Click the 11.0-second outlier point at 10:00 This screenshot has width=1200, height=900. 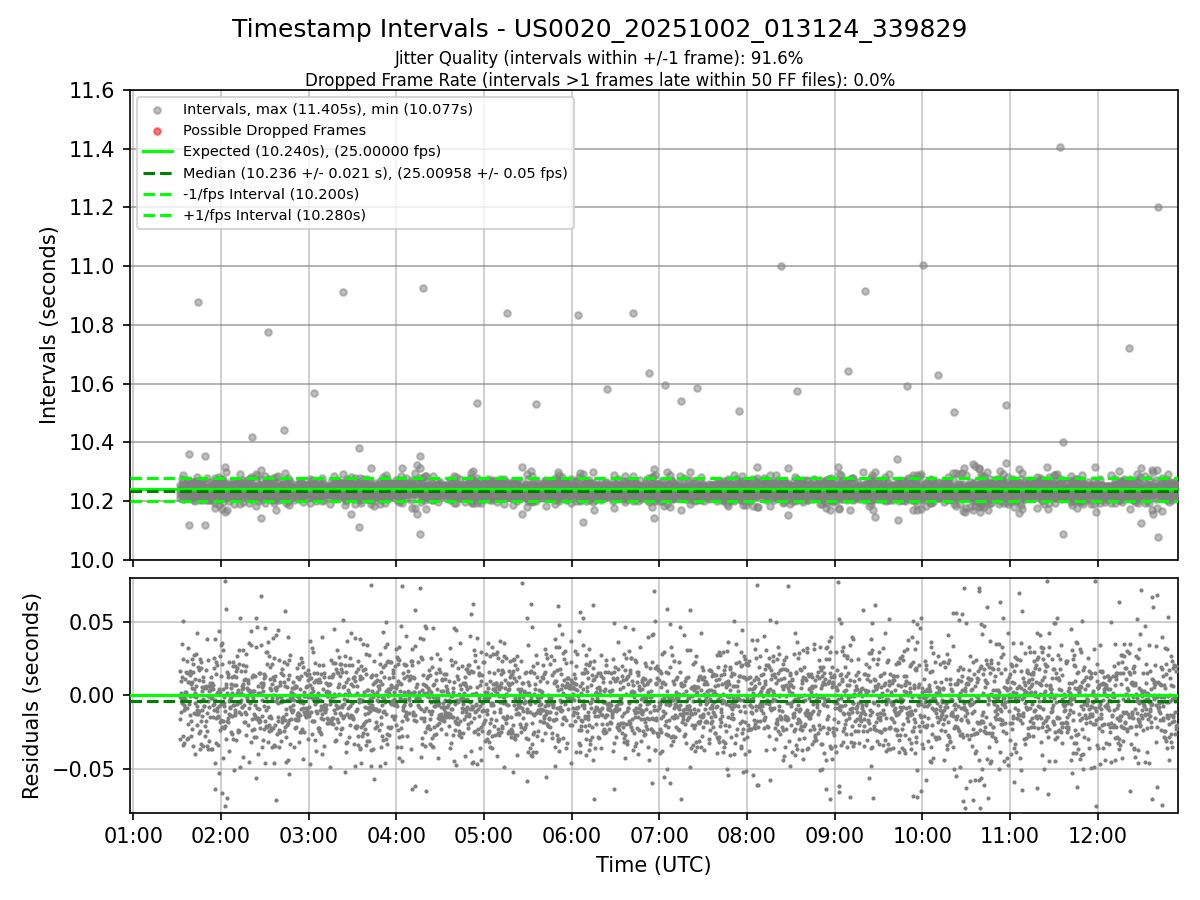click(923, 265)
